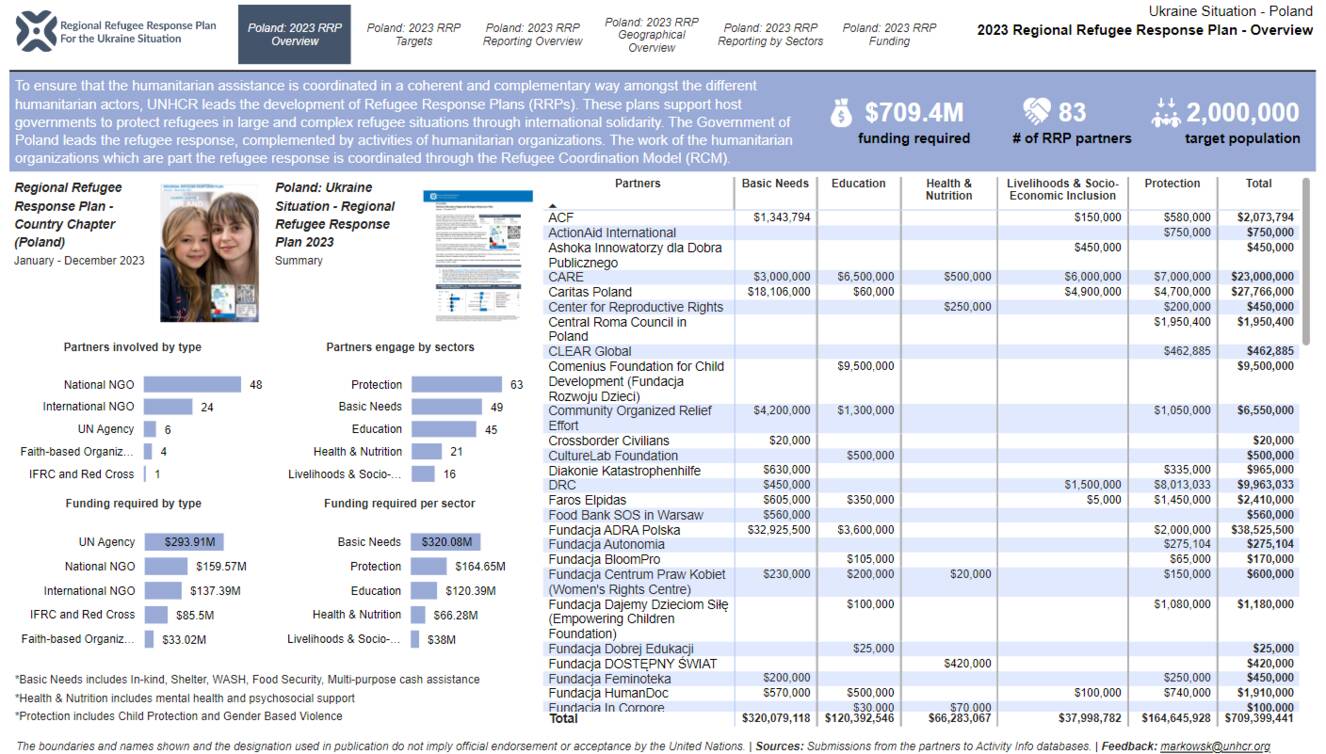
Task: Click the Regional Refugee Response Plan logo
Action: [116, 32]
